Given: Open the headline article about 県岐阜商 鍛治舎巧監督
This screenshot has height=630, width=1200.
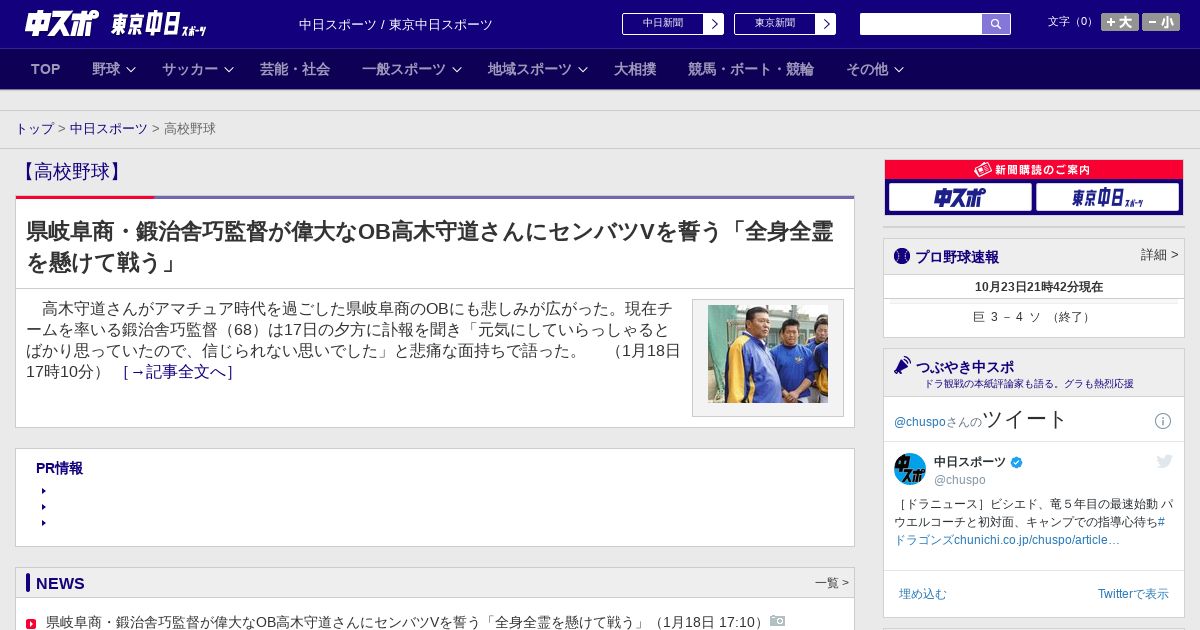Looking at the screenshot, I should click(x=429, y=247).
